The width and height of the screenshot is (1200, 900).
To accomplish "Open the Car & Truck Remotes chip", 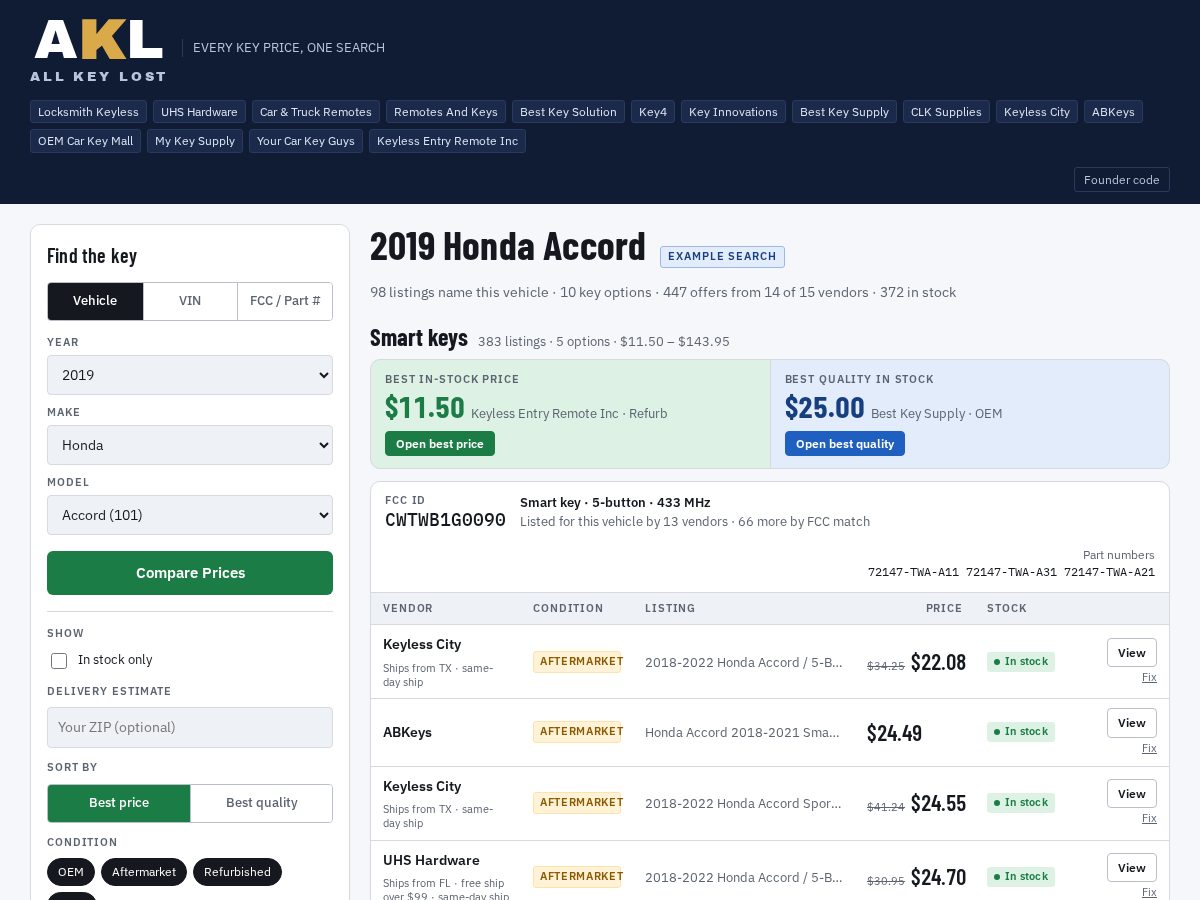I will click(x=316, y=112).
